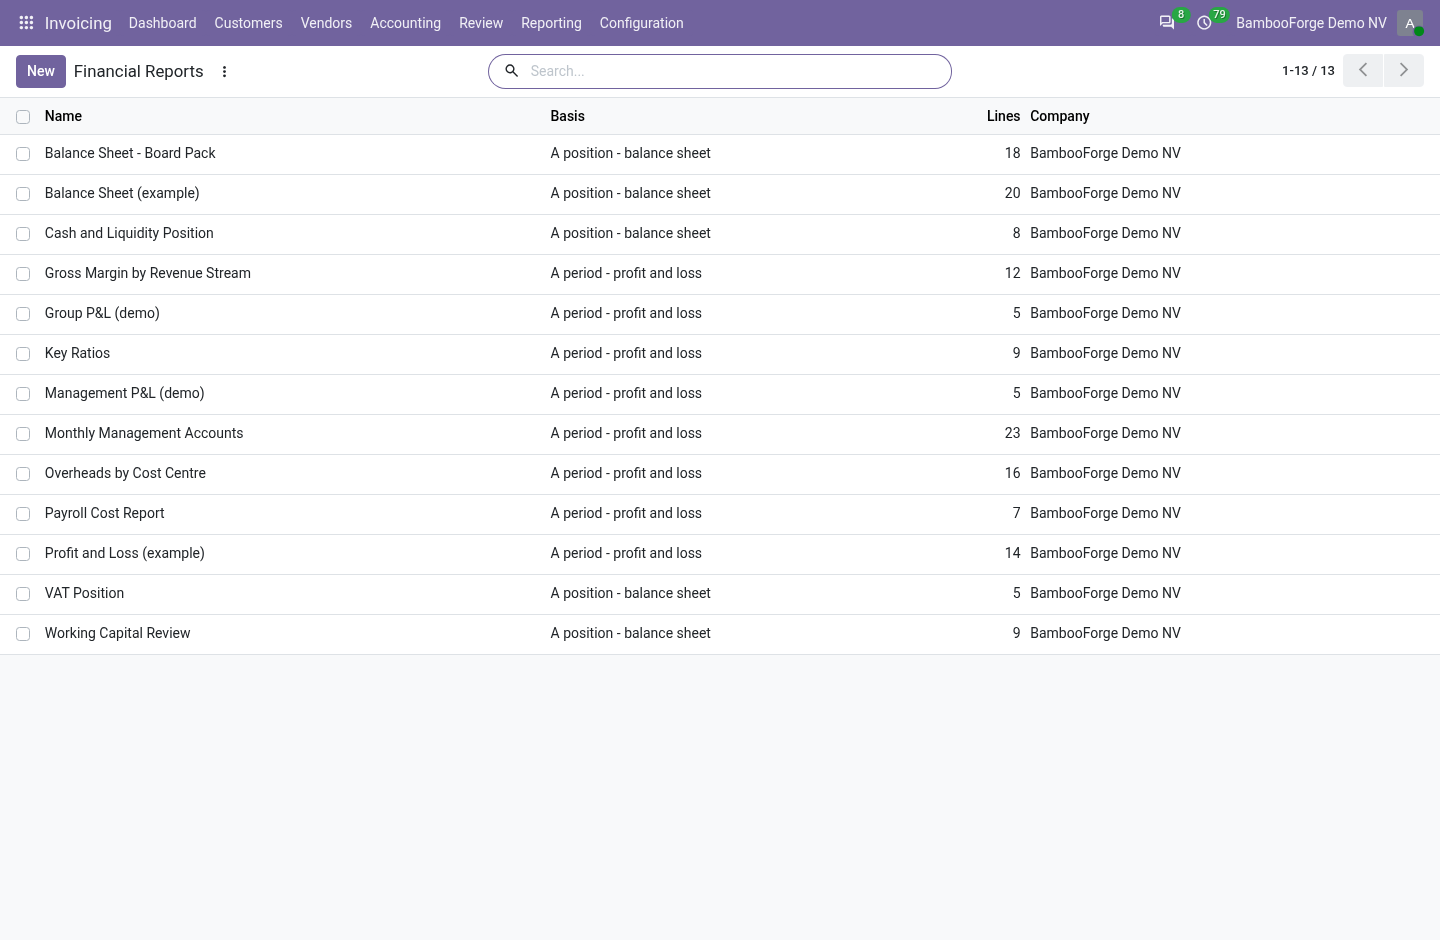Open the apps grid home menu
The image size is (1440, 940).
pyautogui.click(x=26, y=23)
